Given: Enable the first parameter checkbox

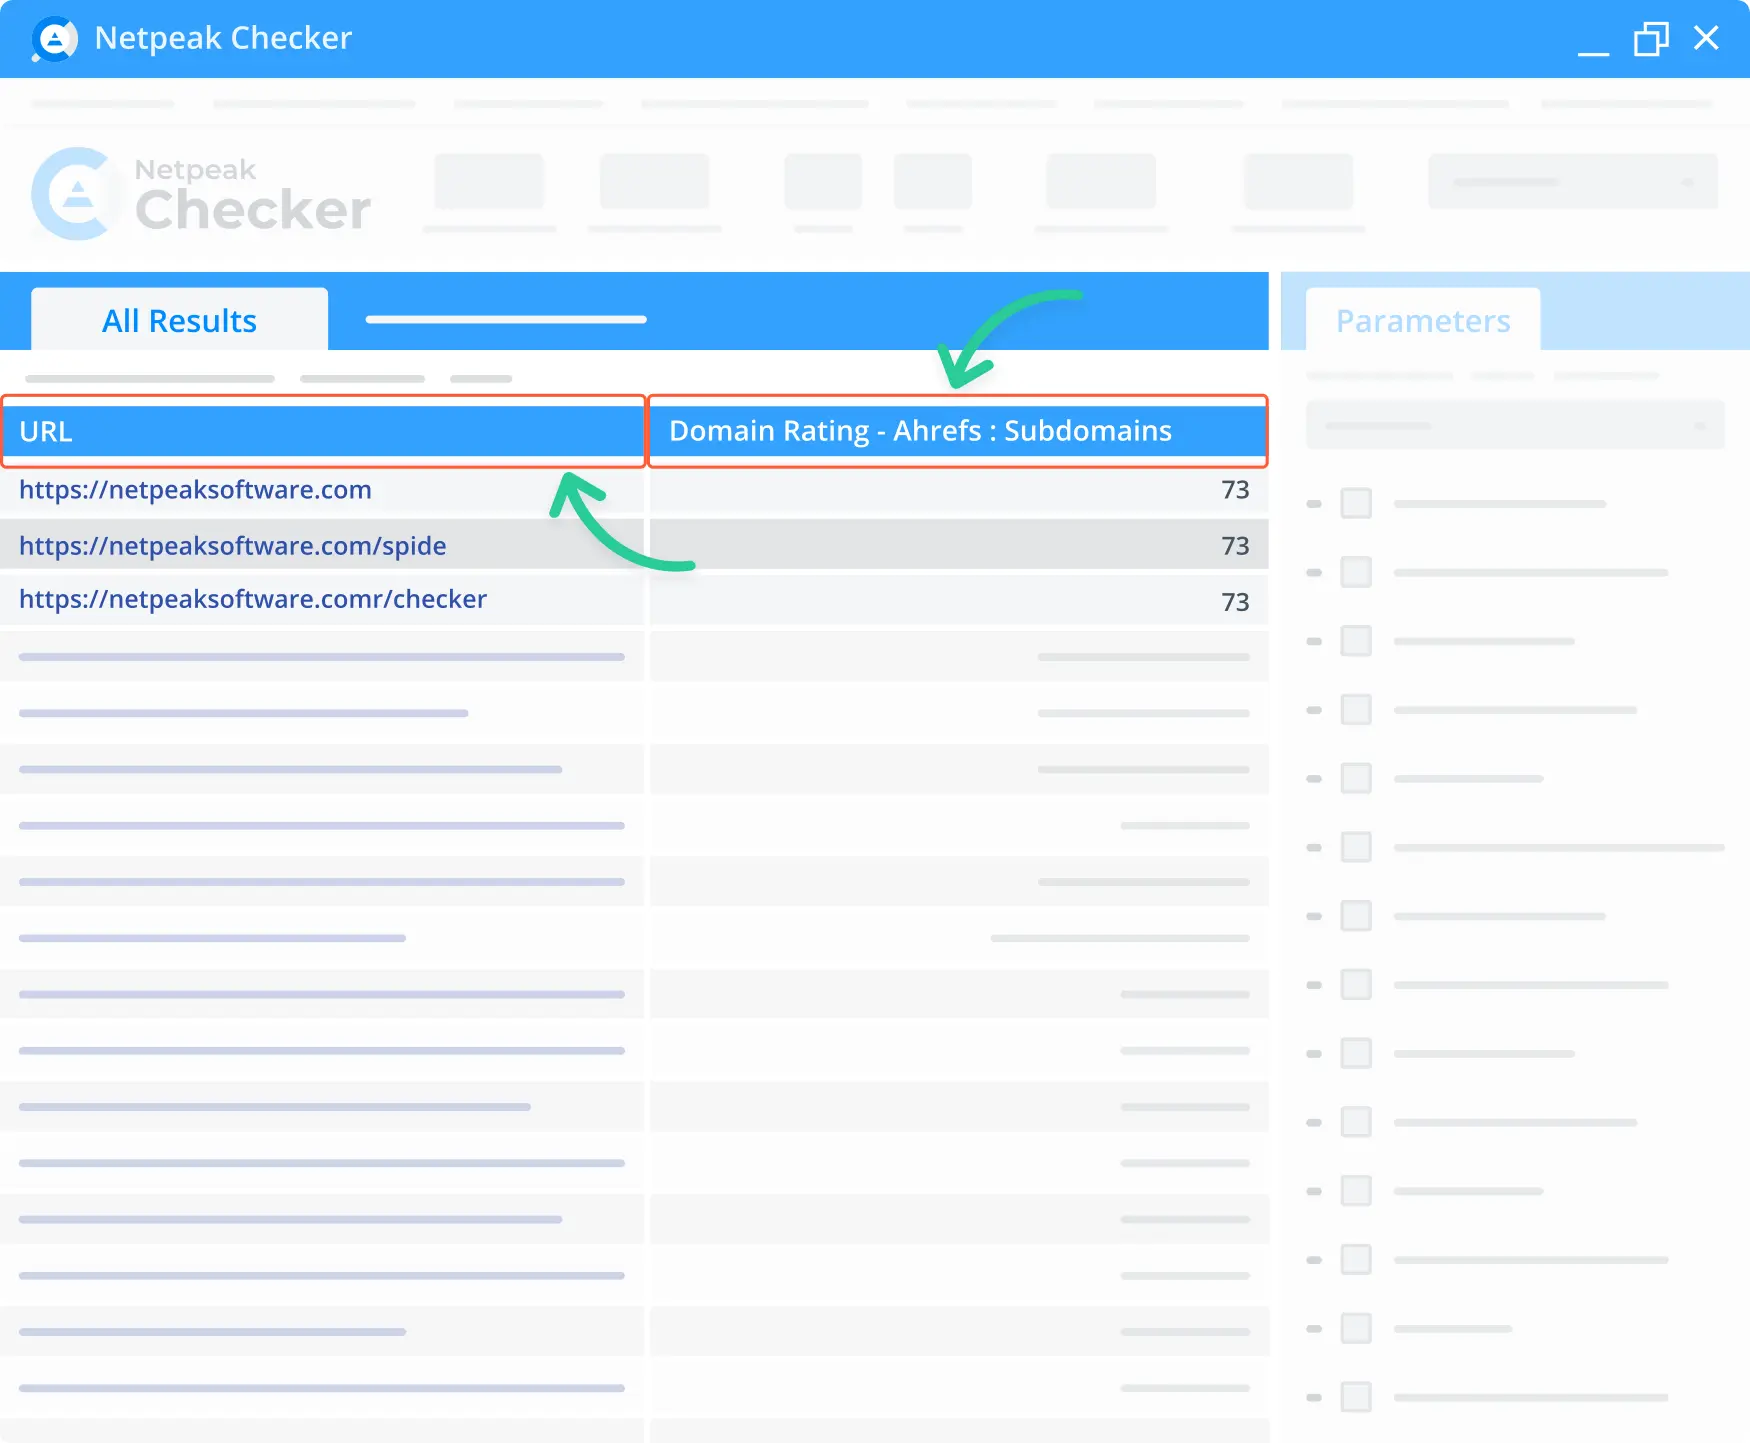Looking at the screenshot, I should 1357,503.
